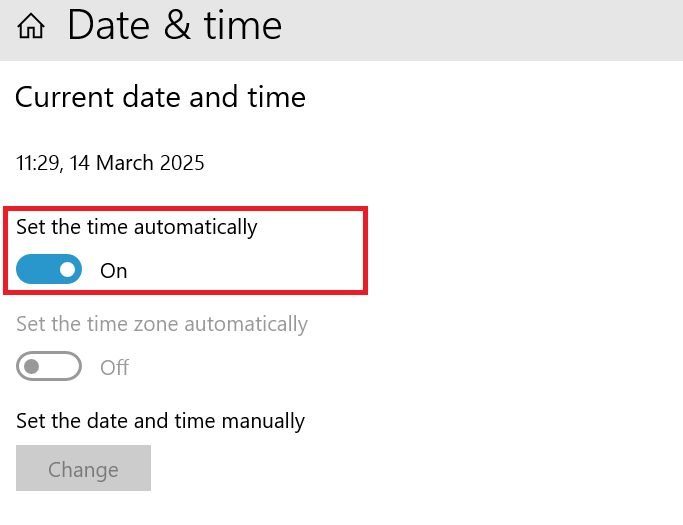Image resolution: width=683 pixels, height=525 pixels.
Task: Click the Set the time automatically label
Action: [x=137, y=227]
